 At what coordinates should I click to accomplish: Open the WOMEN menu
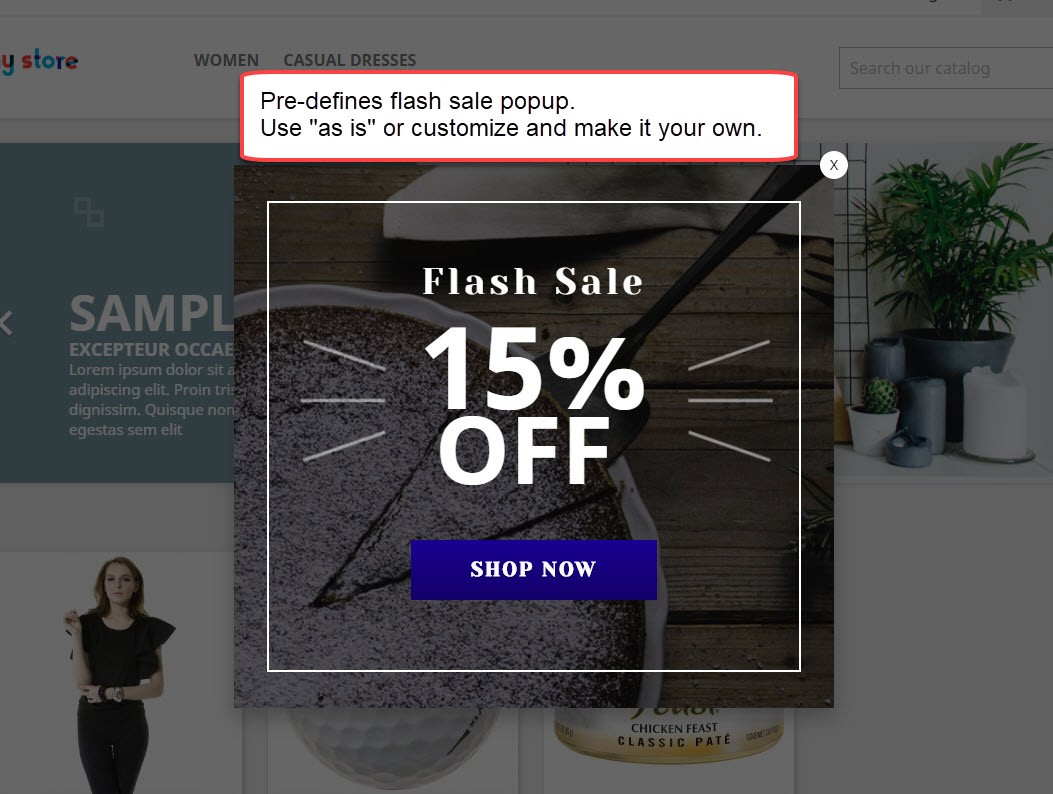(226, 60)
